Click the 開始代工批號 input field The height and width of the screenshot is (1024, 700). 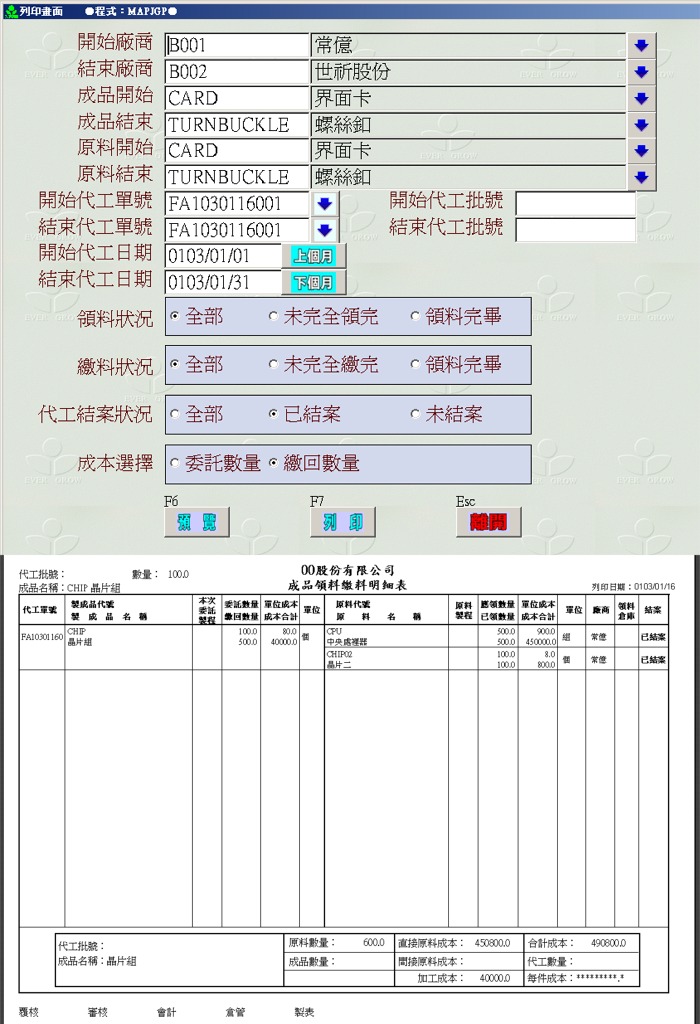pos(575,204)
